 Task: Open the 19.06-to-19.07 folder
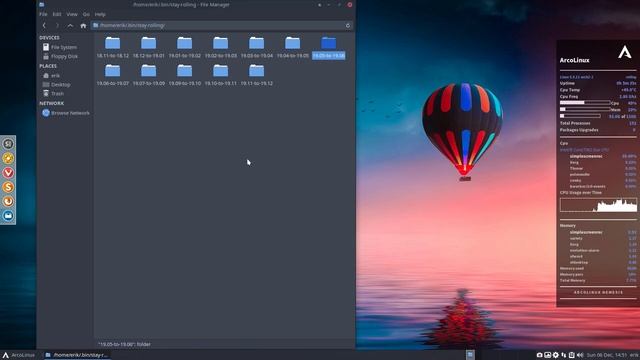pyautogui.click(x=113, y=75)
